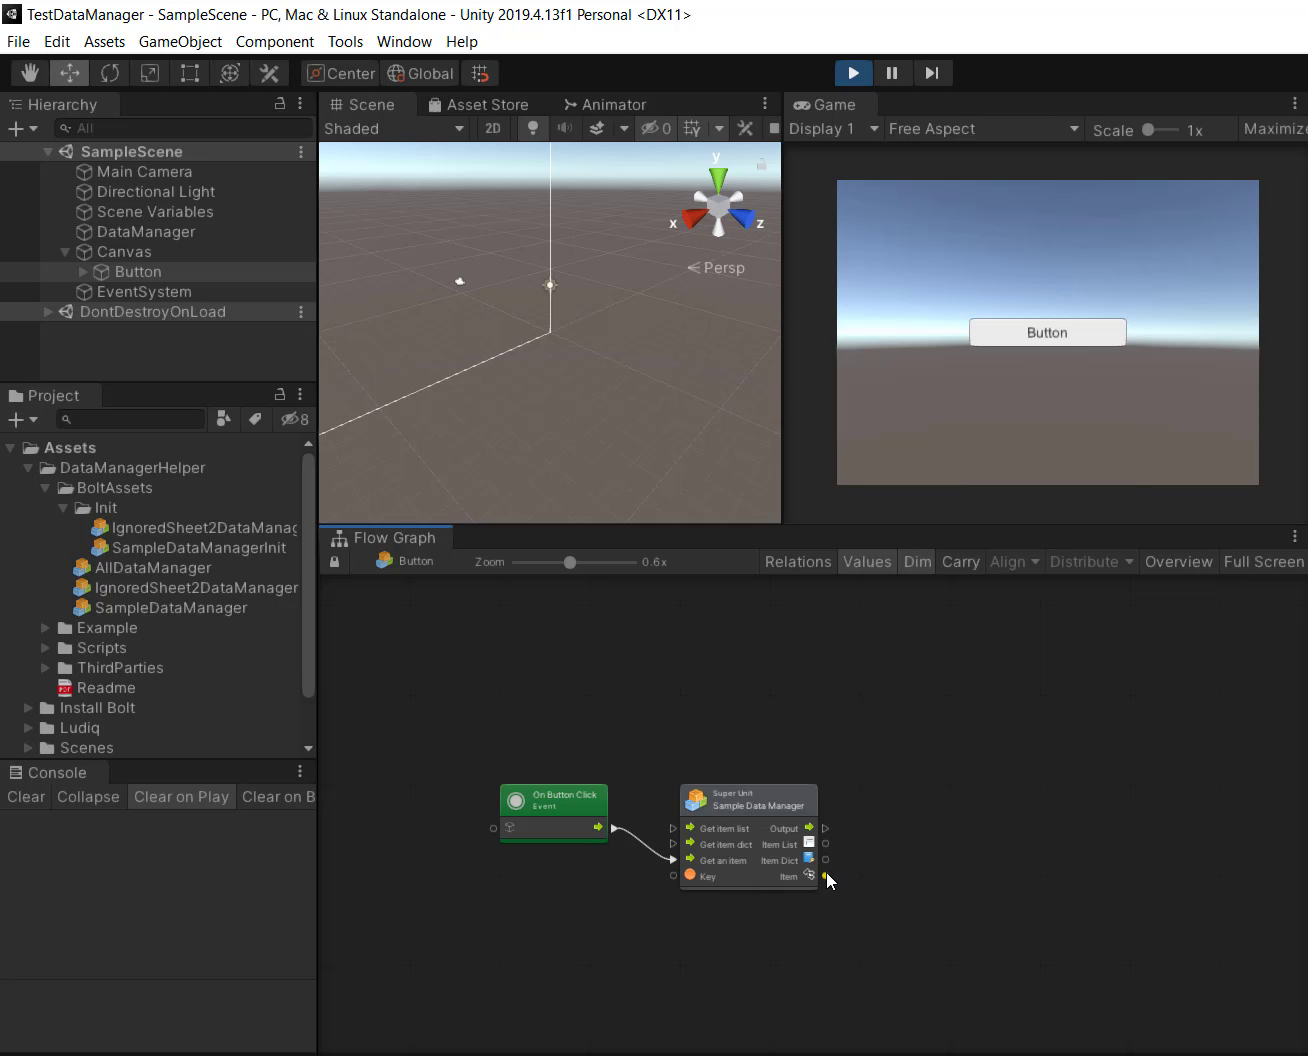
Task: Search by type icon in Project
Action: click(x=223, y=419)
